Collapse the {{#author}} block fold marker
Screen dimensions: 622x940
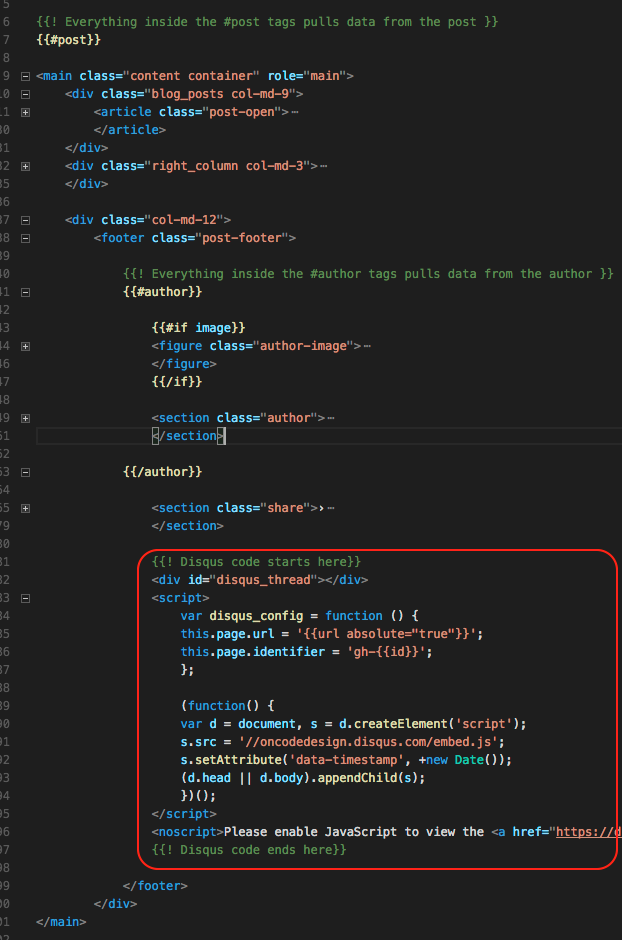coord(25,292)
